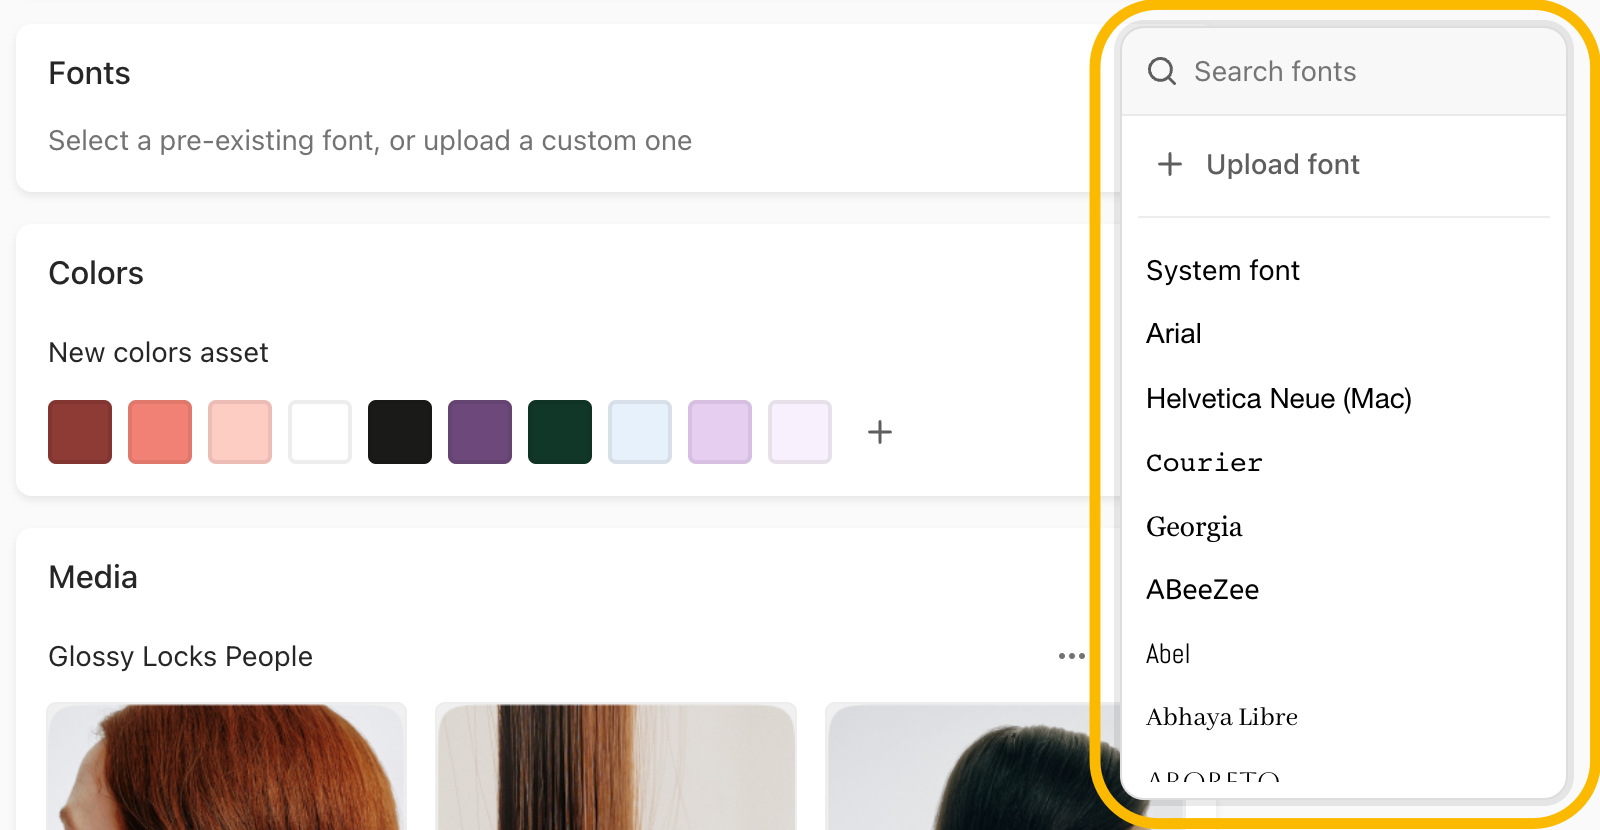
Task: Click the 'Select a pre-existing font' description
Action: click(x=370, y=140)
